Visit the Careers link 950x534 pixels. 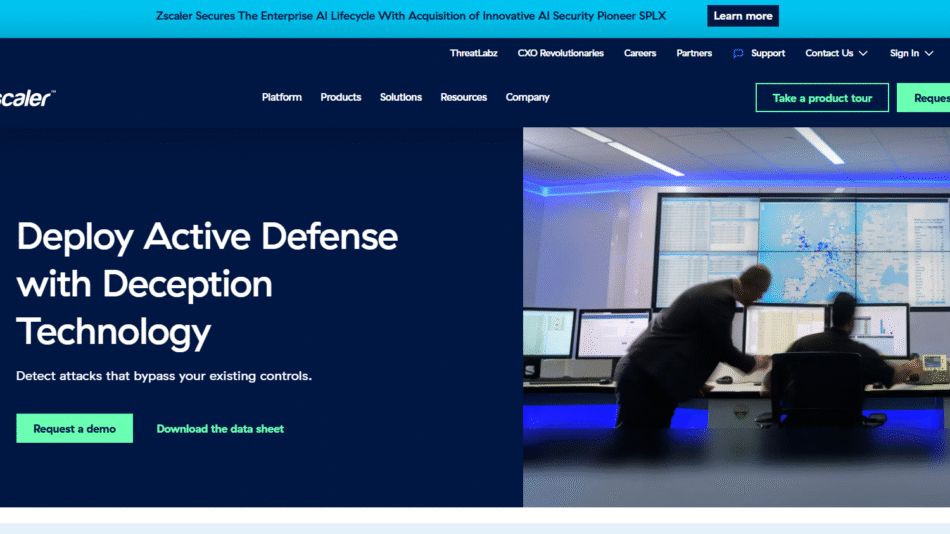640,53
